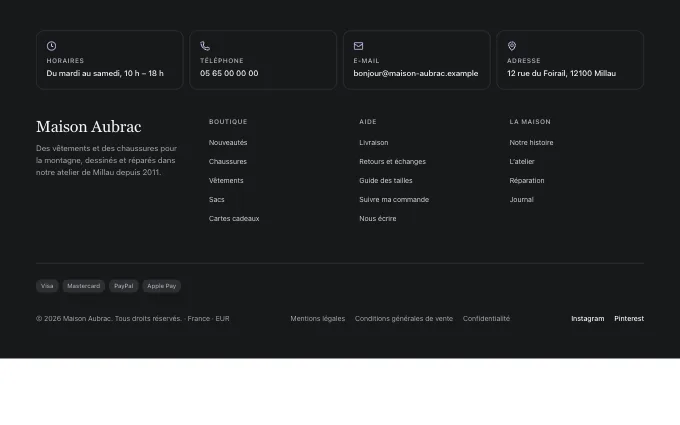This screenshot has height=425, width=680.
Task: Open the Cartes cadeaux link
Action: click(234, 219)
